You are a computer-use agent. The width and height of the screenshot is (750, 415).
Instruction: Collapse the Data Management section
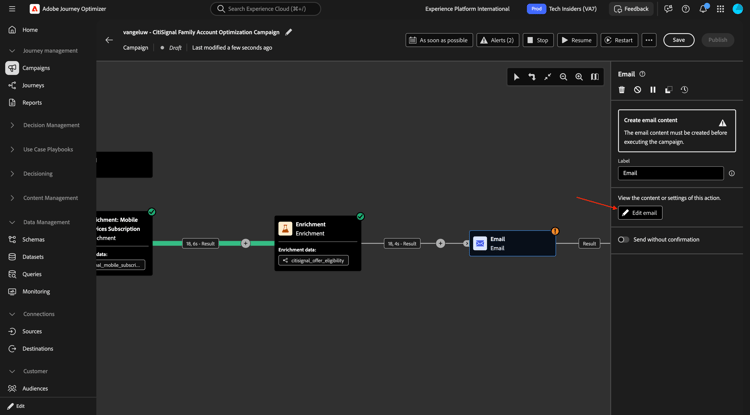point(12,222)
